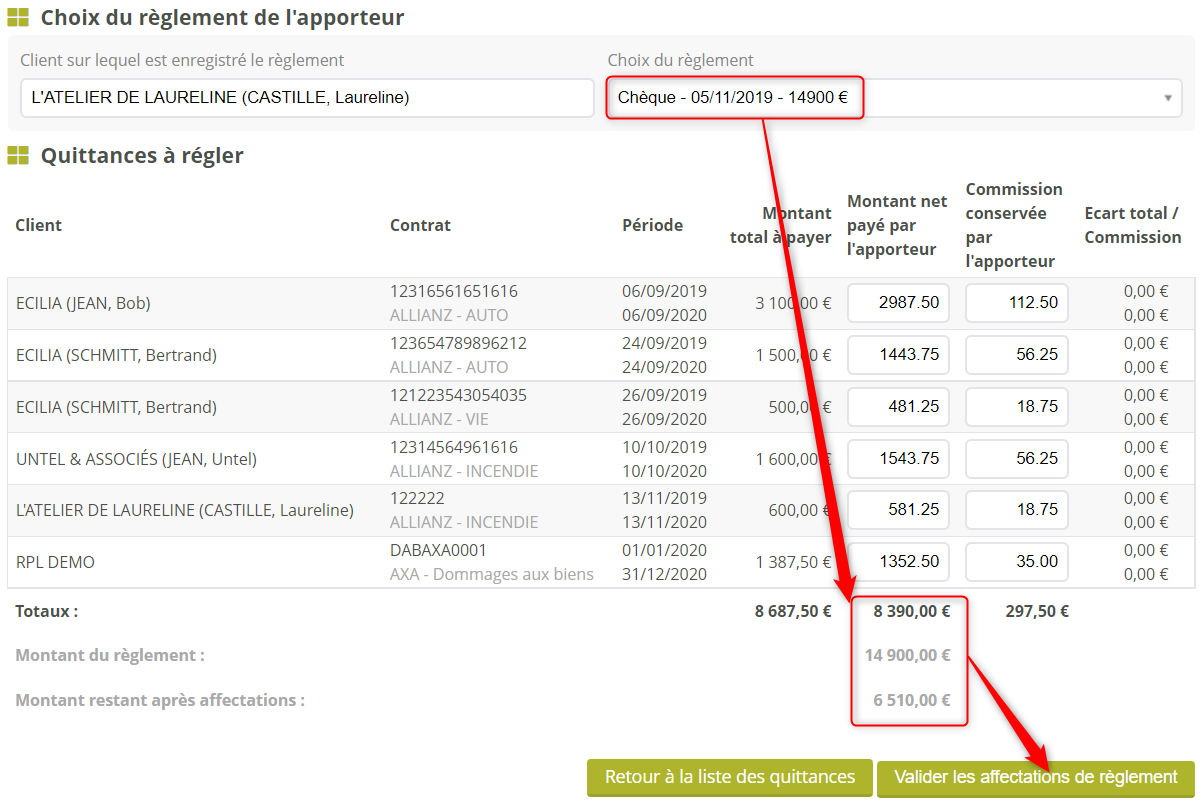Click net amount field showing 1443.75
This screenshot has width=1201, height=807.
[898, 355]
